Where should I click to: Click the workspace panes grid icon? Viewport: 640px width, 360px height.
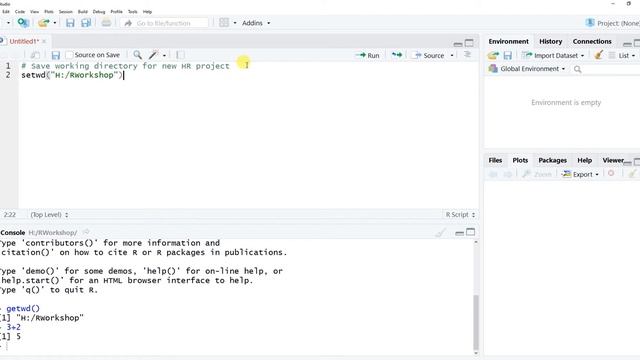[224, 23]
